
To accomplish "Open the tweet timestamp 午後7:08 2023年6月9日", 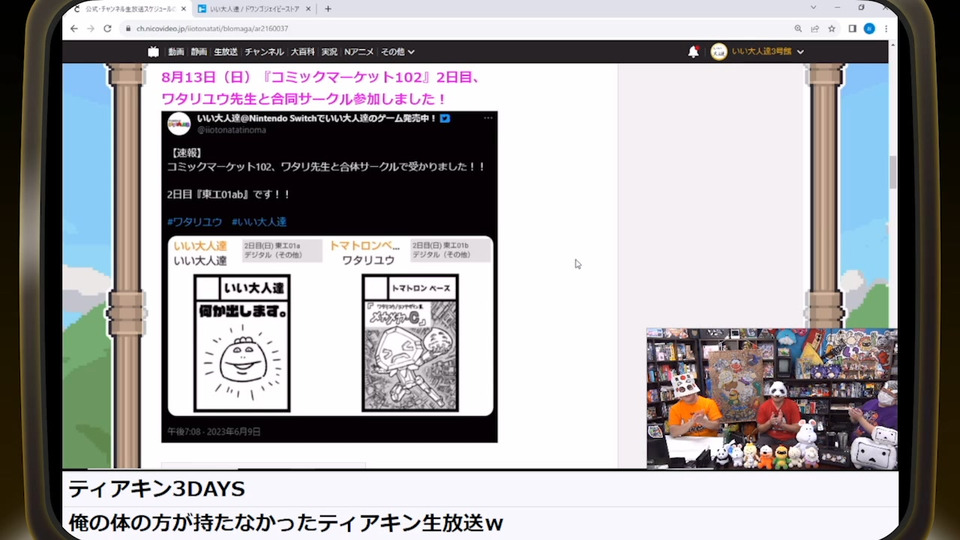I will 214,432.
